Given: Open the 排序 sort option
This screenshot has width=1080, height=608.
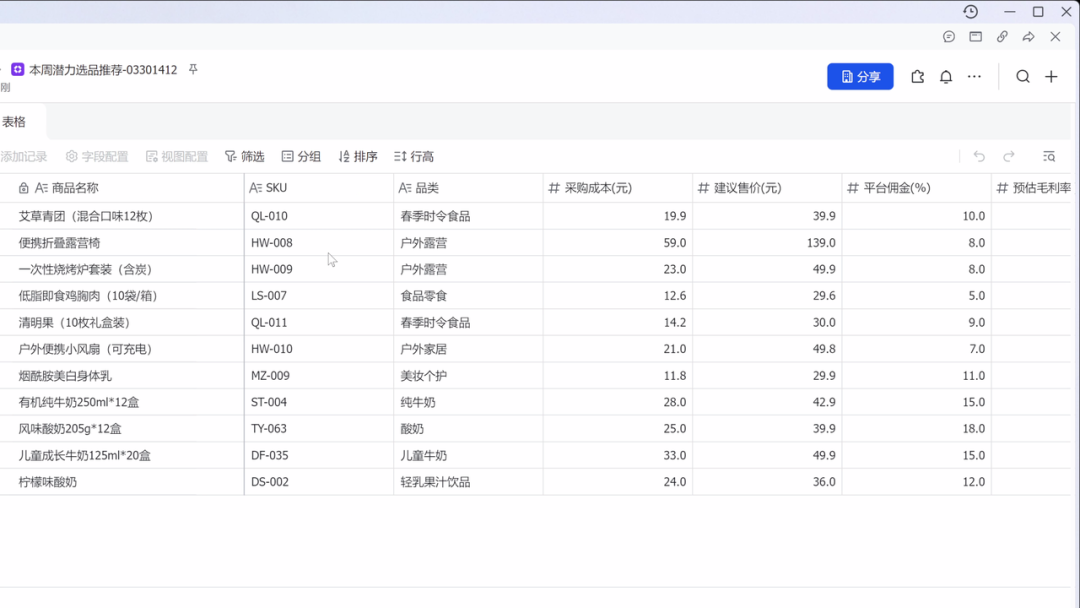Looking at the screenshot, I should [358, 157].
